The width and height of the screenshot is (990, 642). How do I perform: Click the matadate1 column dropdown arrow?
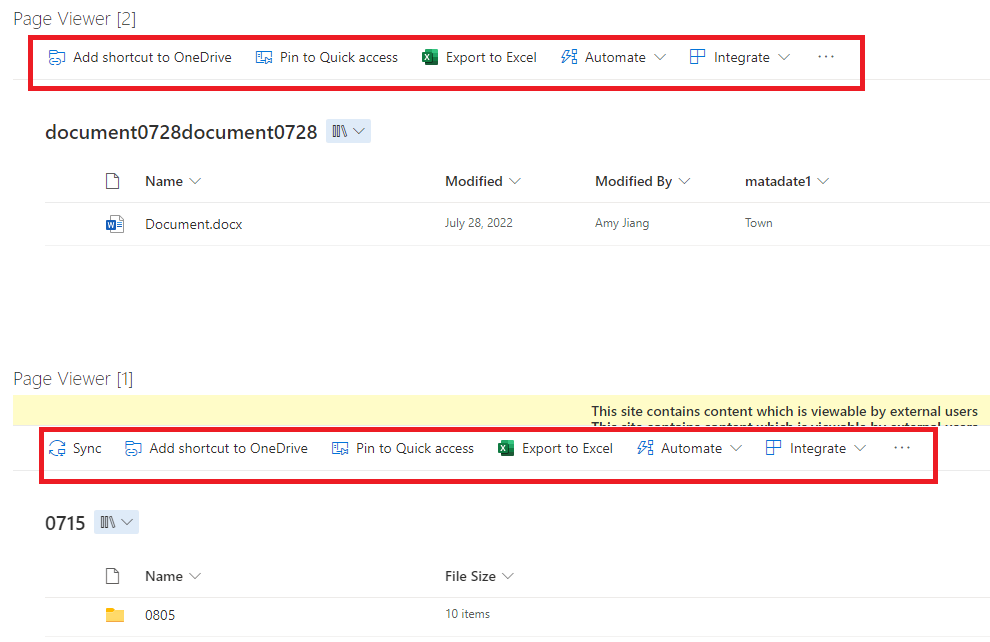click(x=822, y=181)
